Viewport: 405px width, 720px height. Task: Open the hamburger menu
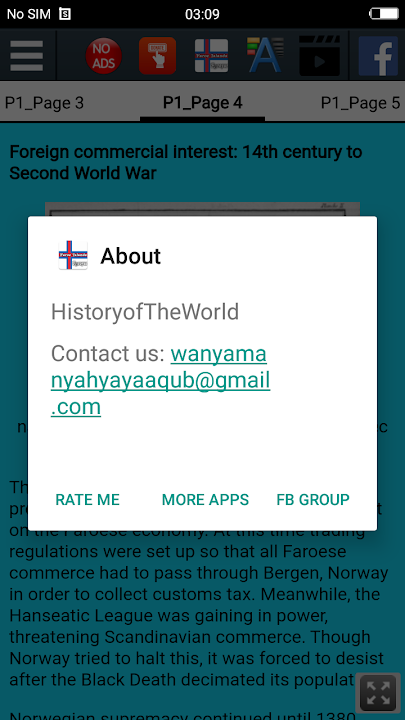(27, 56)
